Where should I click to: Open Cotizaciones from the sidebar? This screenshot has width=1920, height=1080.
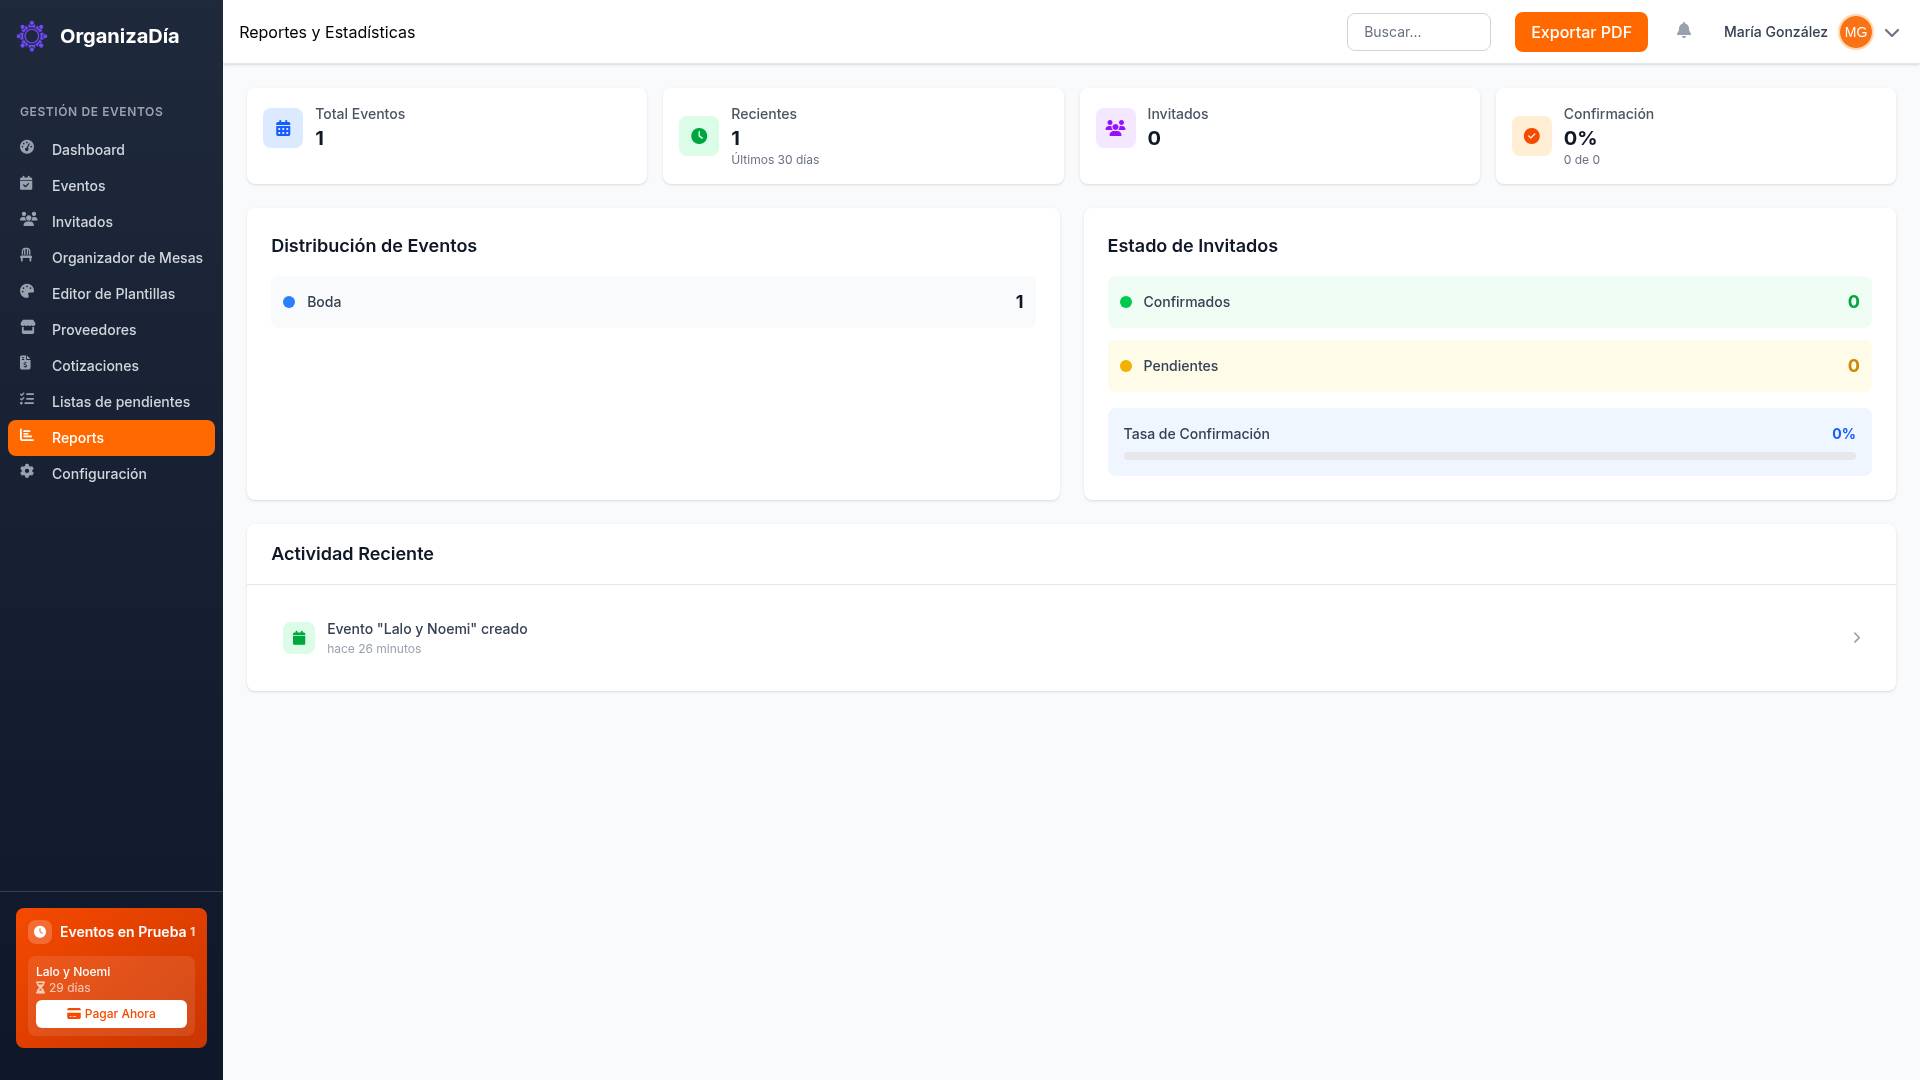point(95,366)
